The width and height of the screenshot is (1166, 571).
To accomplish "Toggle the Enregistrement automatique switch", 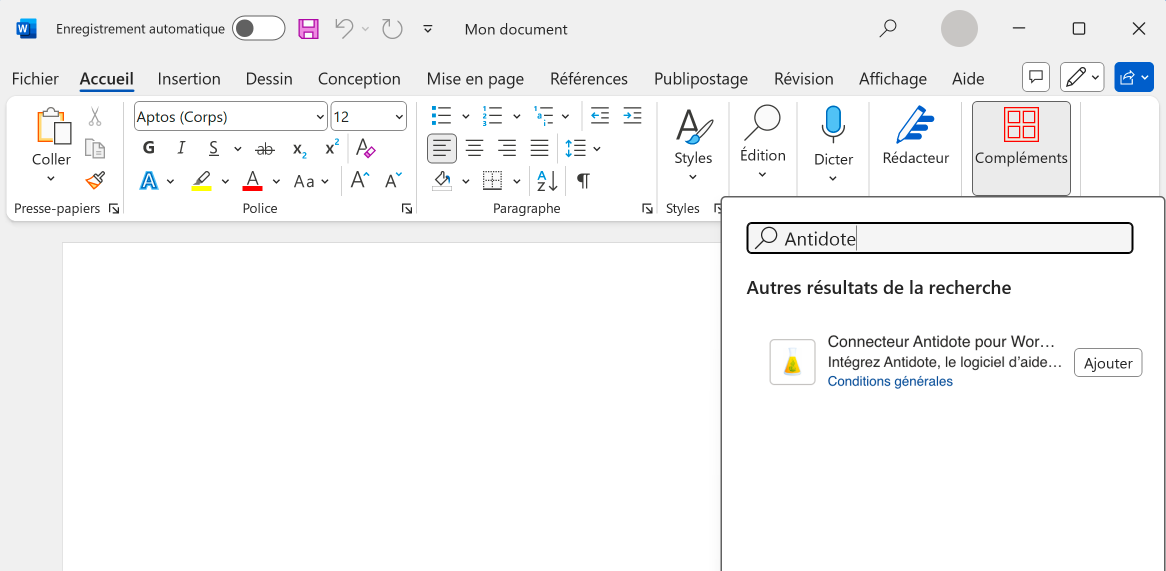I will tap(258, 29).
